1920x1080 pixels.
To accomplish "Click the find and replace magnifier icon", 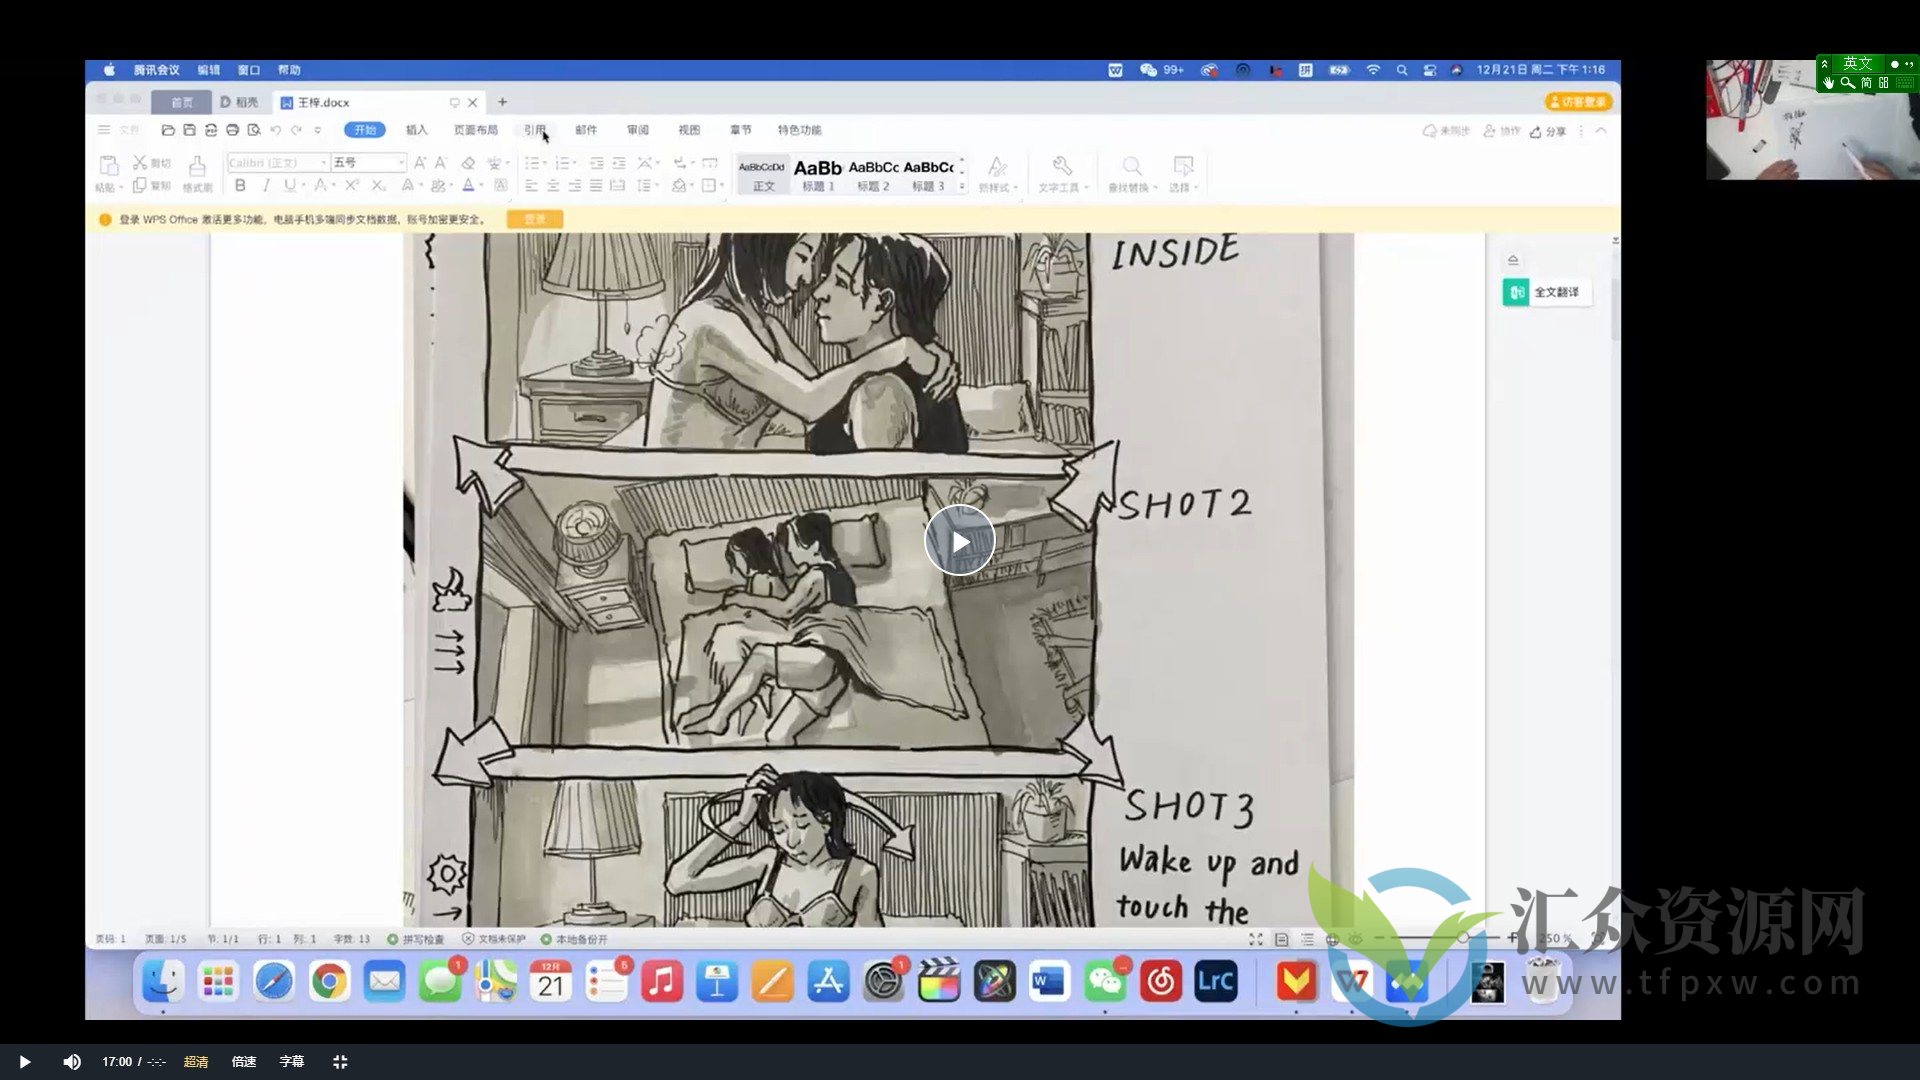I will coord(1131,166).
